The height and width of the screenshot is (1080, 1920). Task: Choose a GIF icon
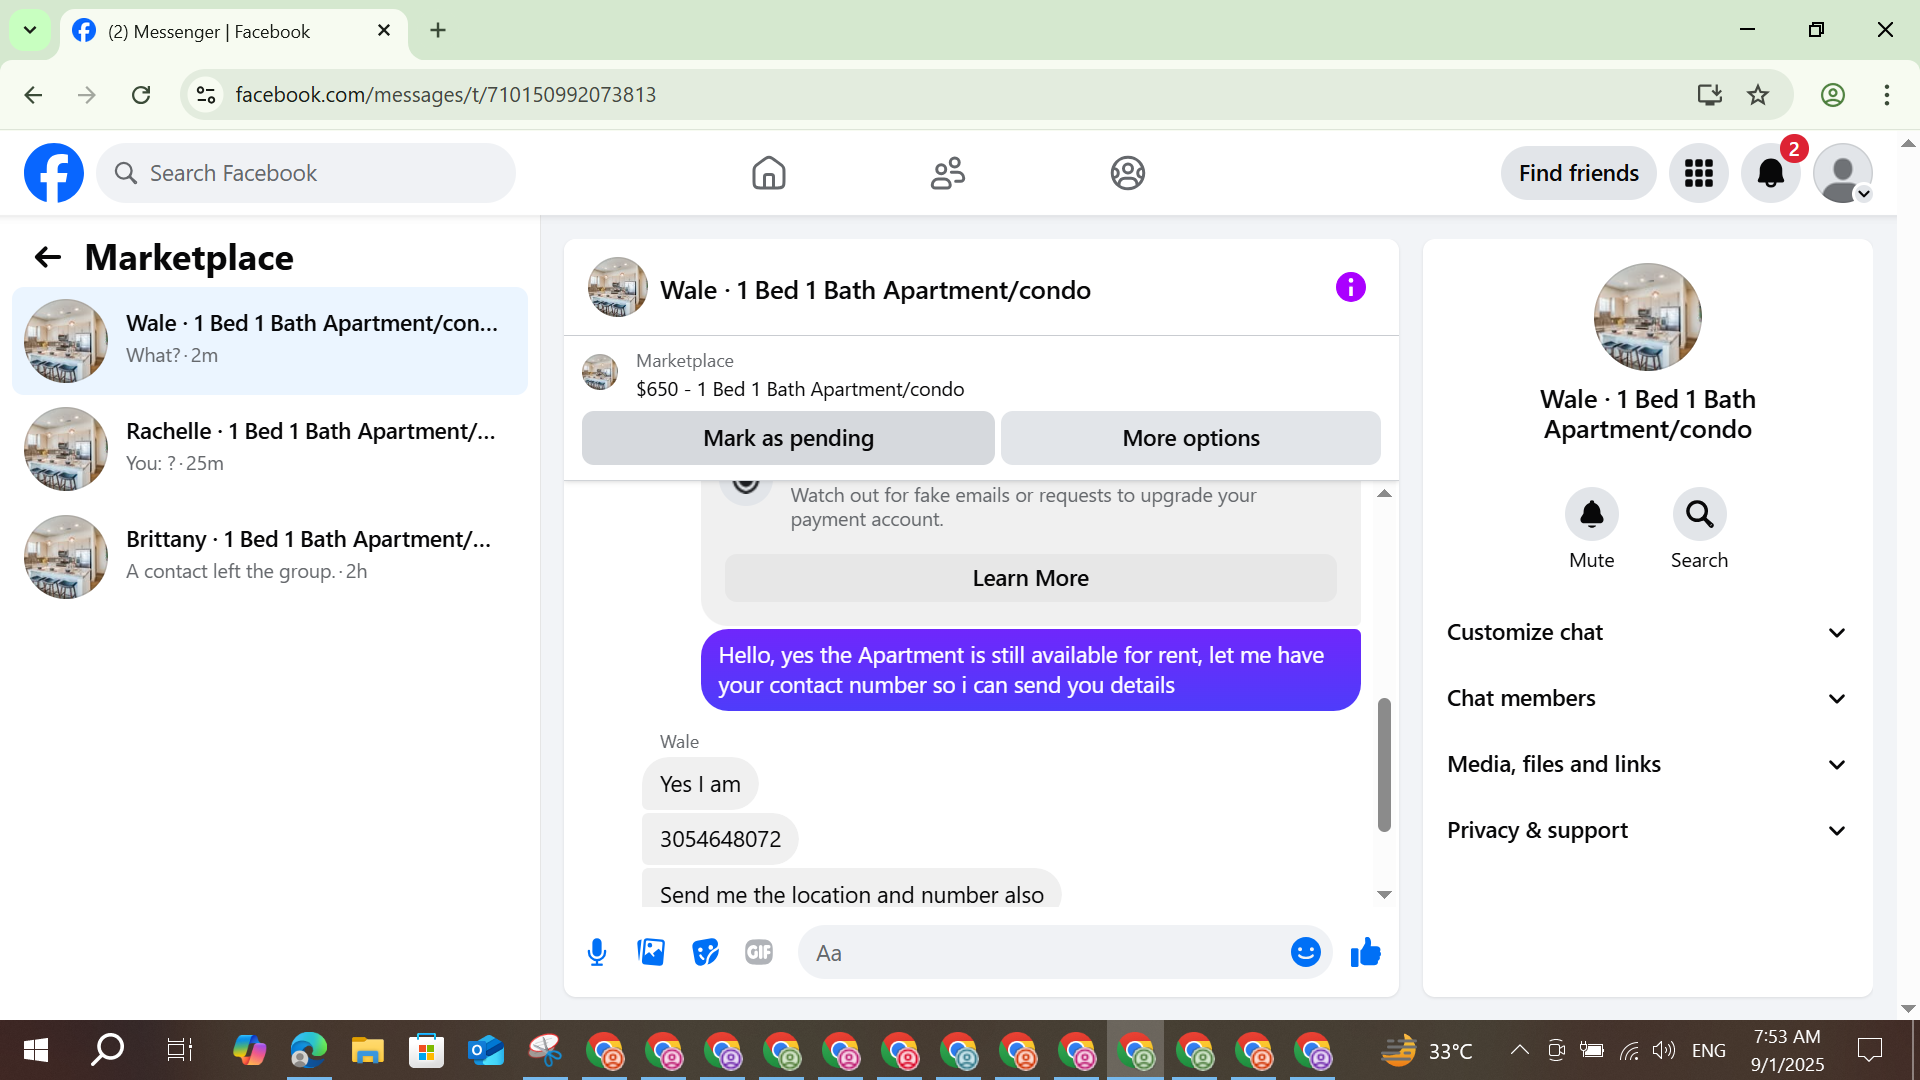[759, 953]
